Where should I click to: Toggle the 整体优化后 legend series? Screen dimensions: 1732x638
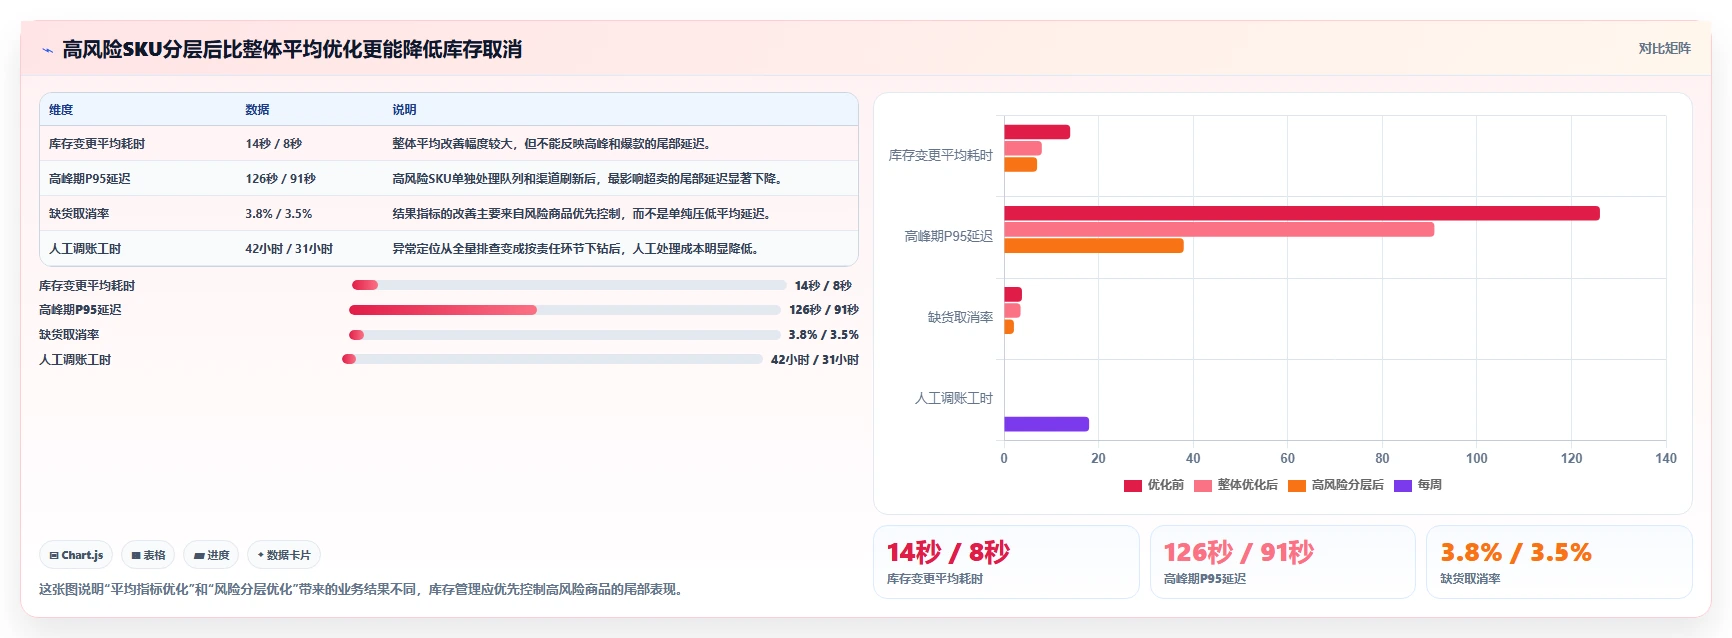coord(1235,485)
